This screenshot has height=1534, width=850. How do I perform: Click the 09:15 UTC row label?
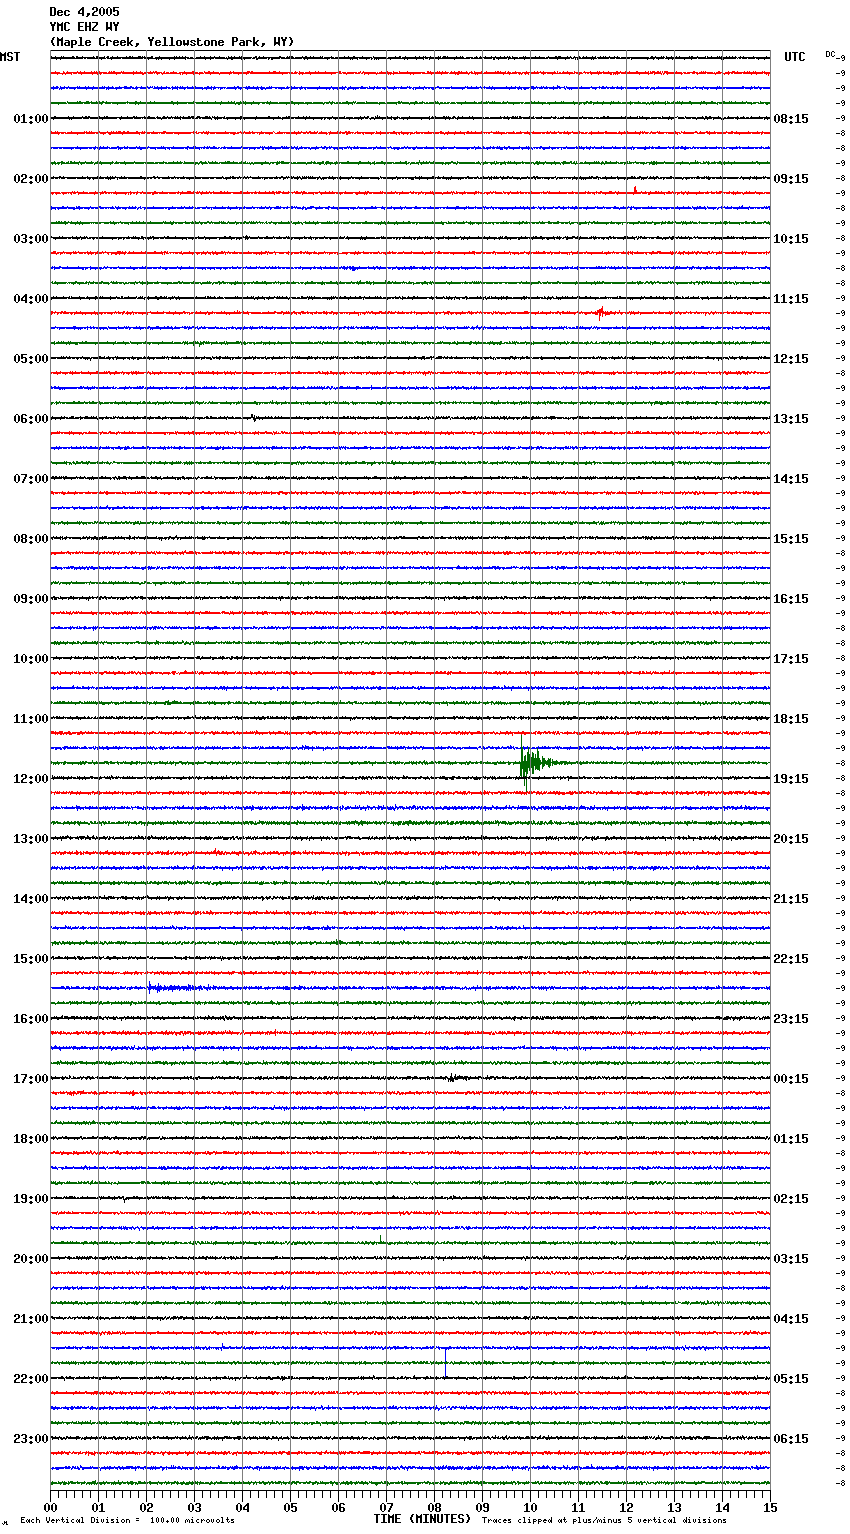pyautogui.click(x=791, y=179)
